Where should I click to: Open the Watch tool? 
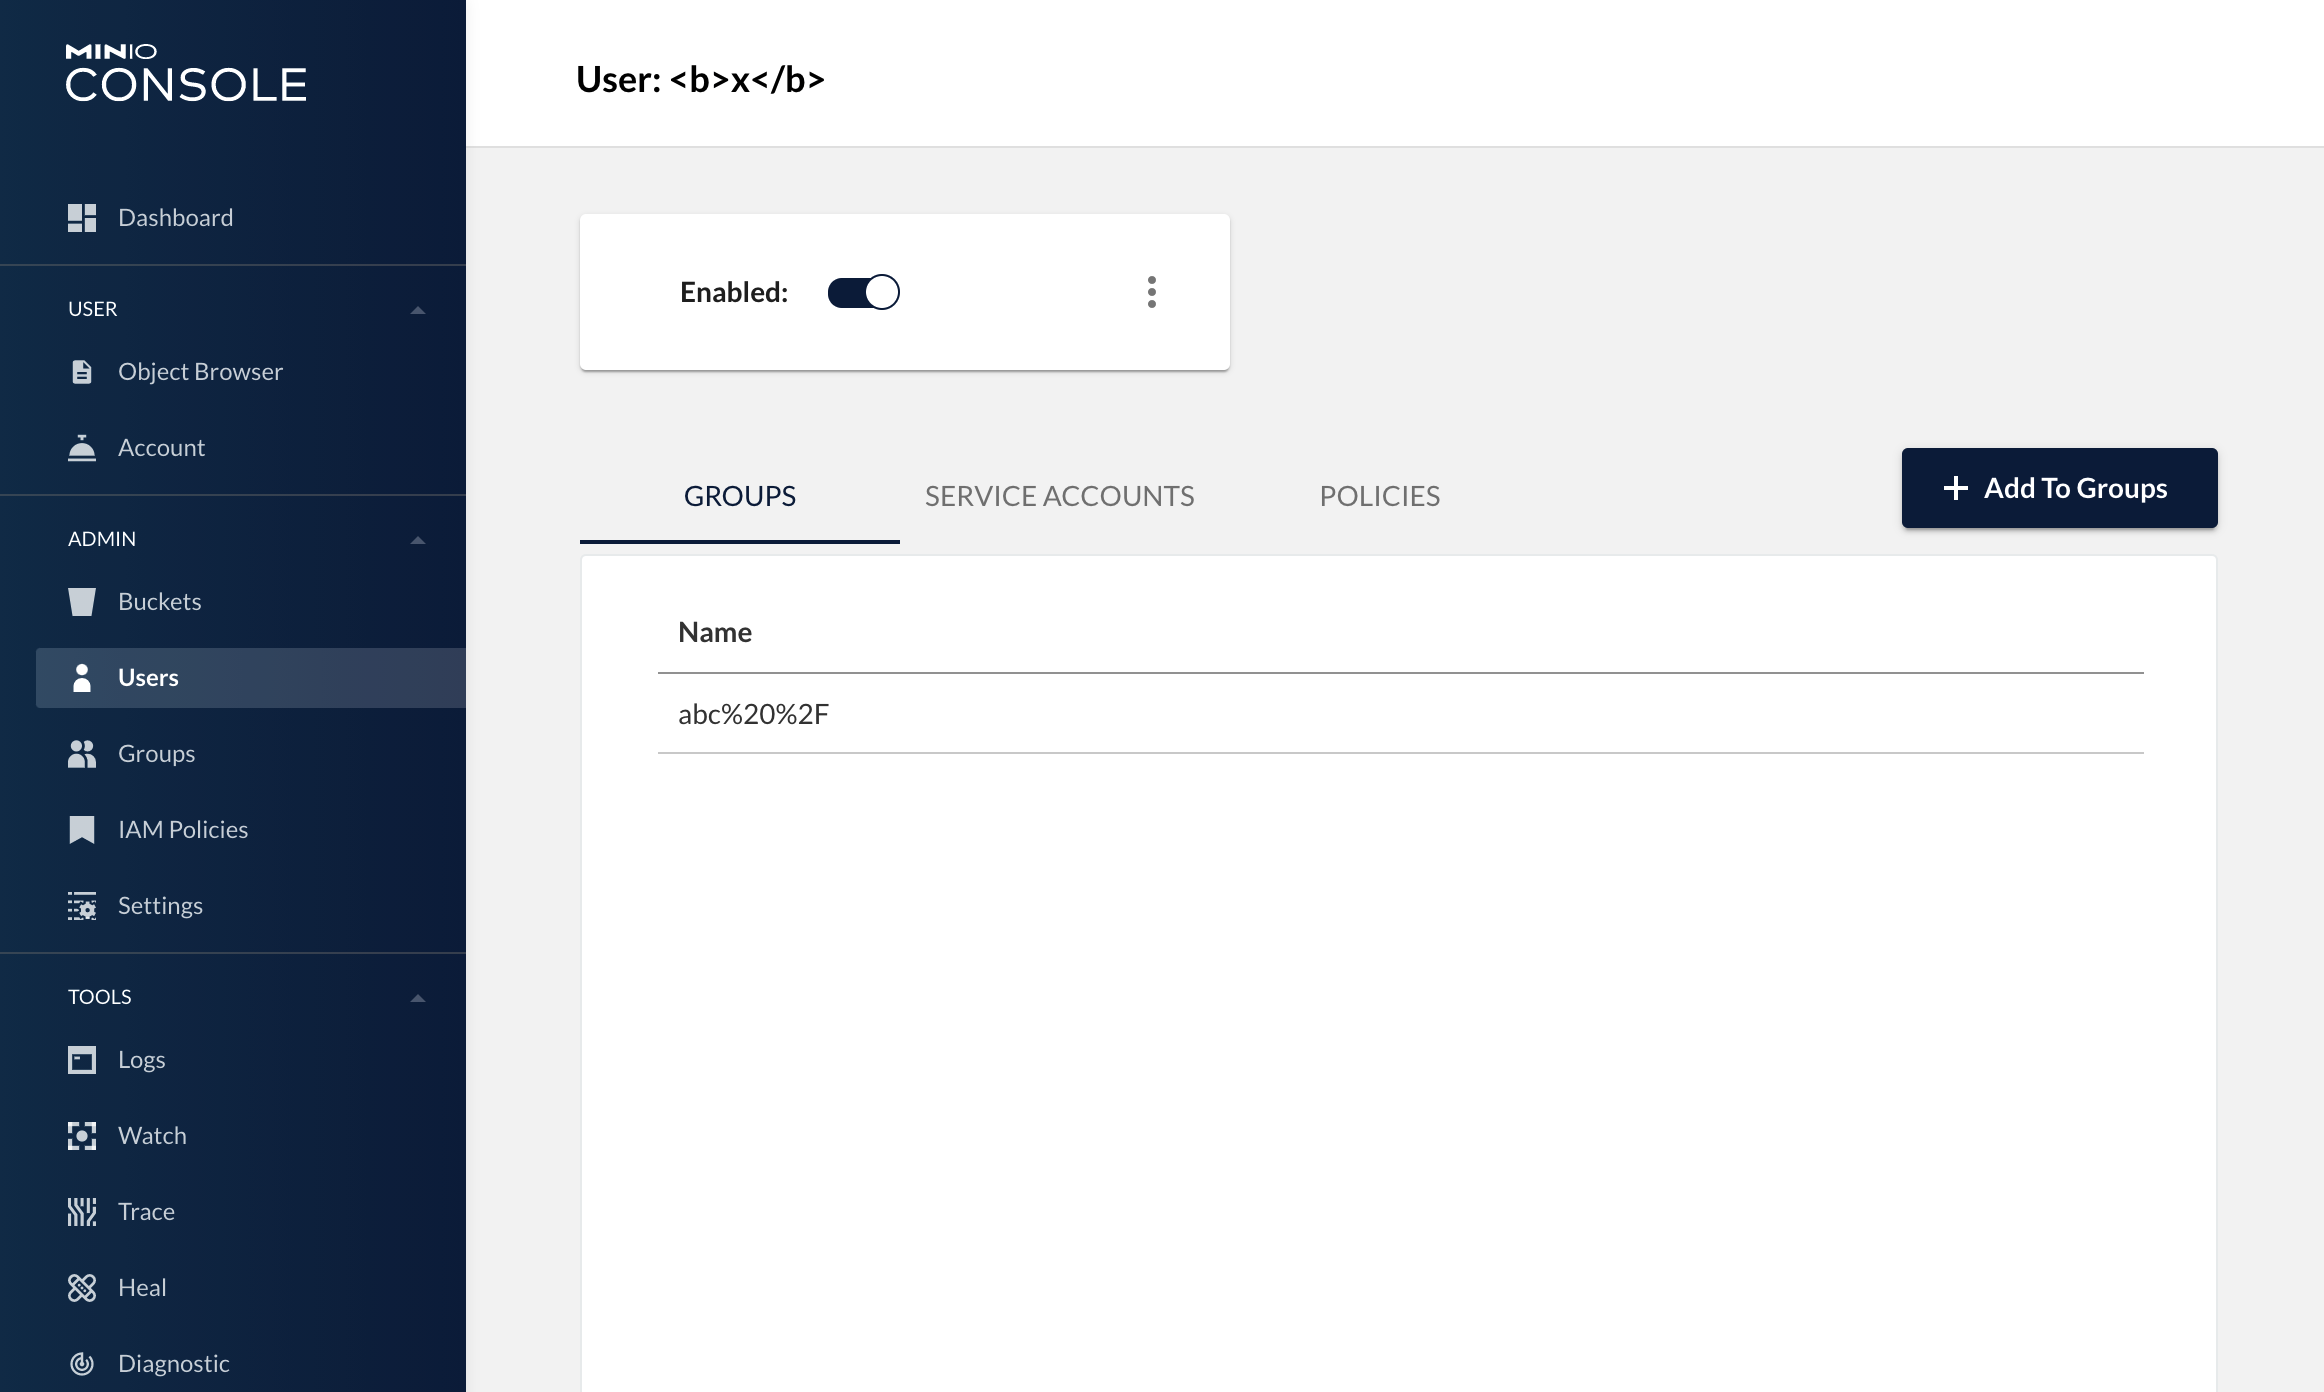click(x=250, y=1136)
